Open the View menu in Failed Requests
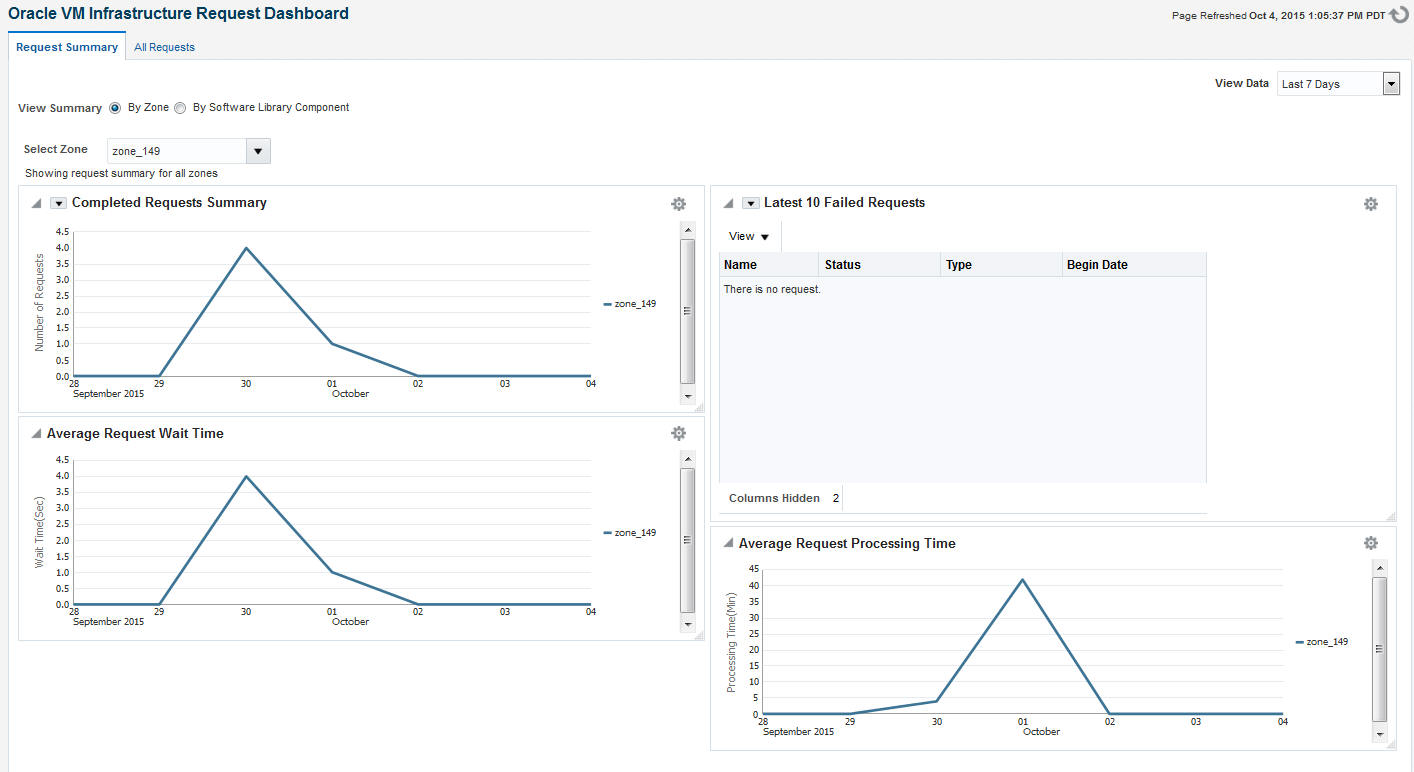 click(749, 237)
